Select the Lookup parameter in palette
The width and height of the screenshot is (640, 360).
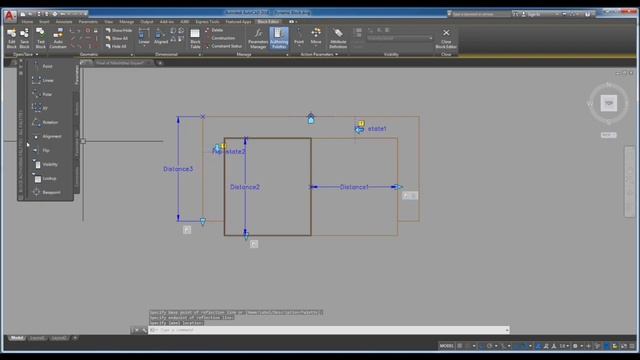44,178
